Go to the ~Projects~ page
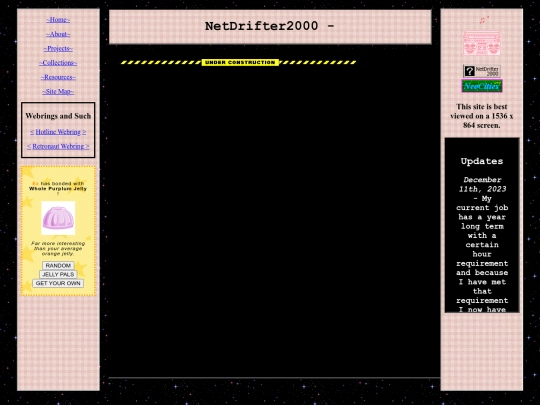The image size is (540, 405). [x=58, y=49]
